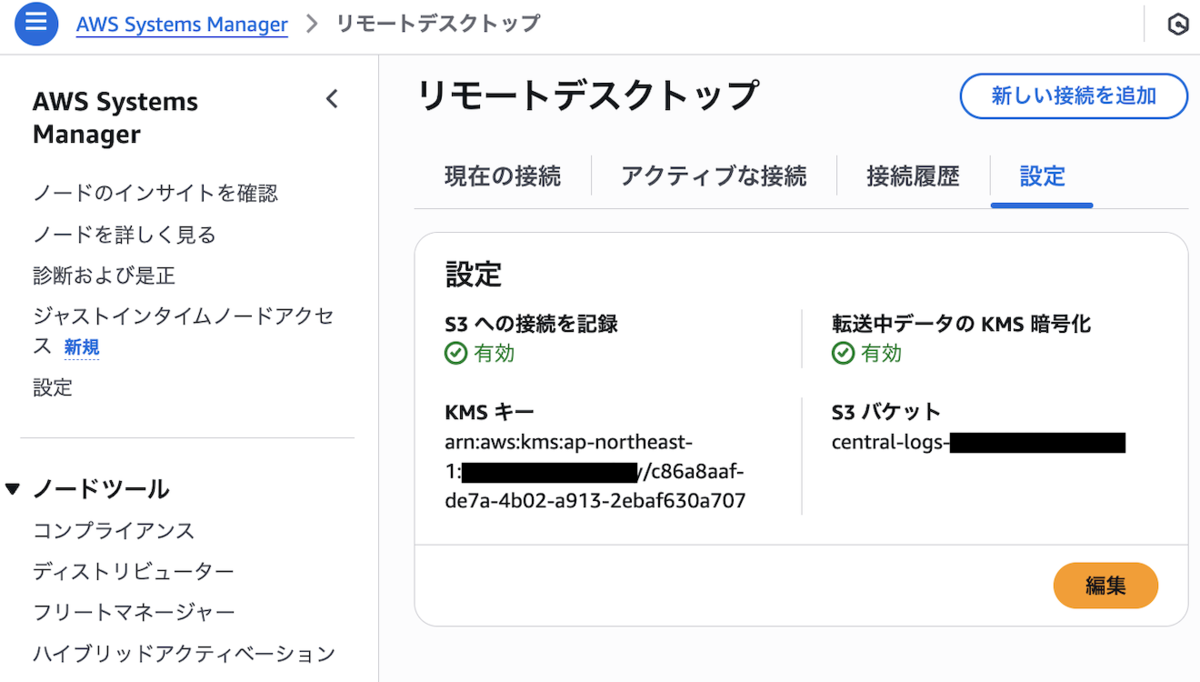Open the AWS Systems Manager breadcrumb link
Image resolution: width=1200 pixels, height=682 pixels.
pos(182,24)
